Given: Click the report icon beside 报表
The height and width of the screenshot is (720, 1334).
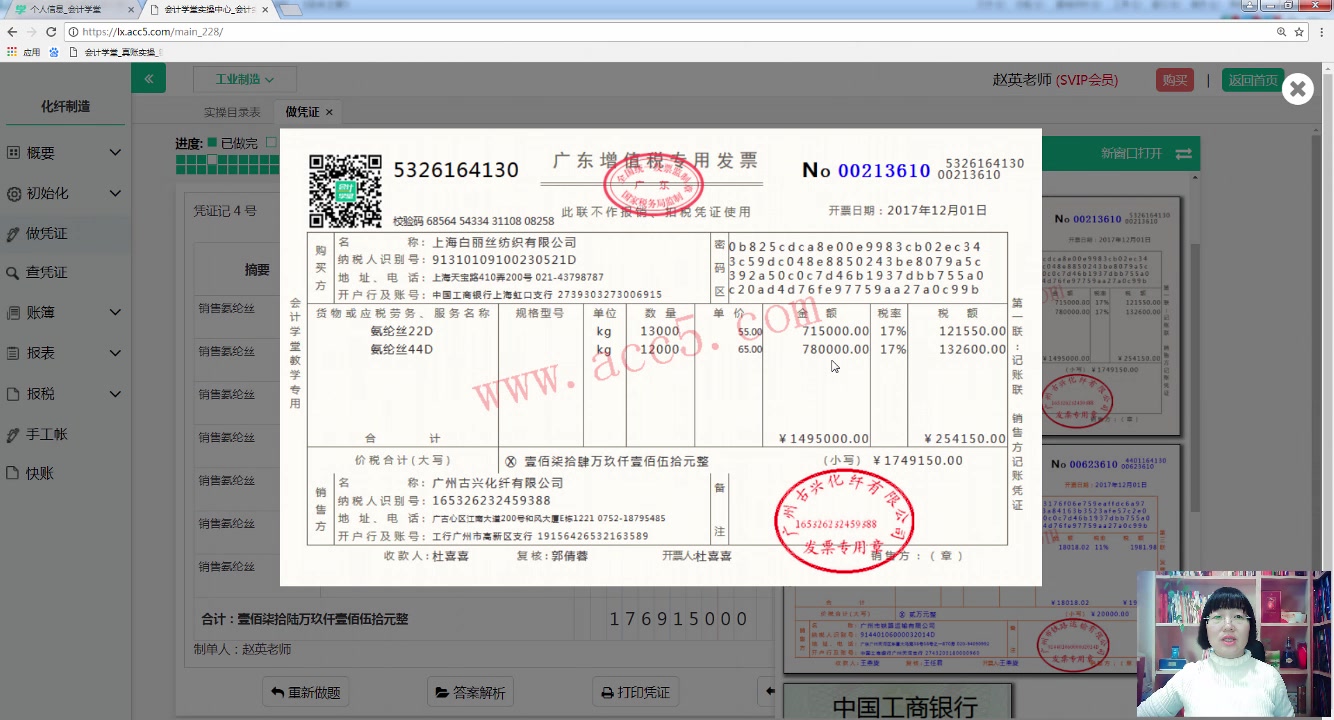Looking at the screenshot, I should 13,353.
